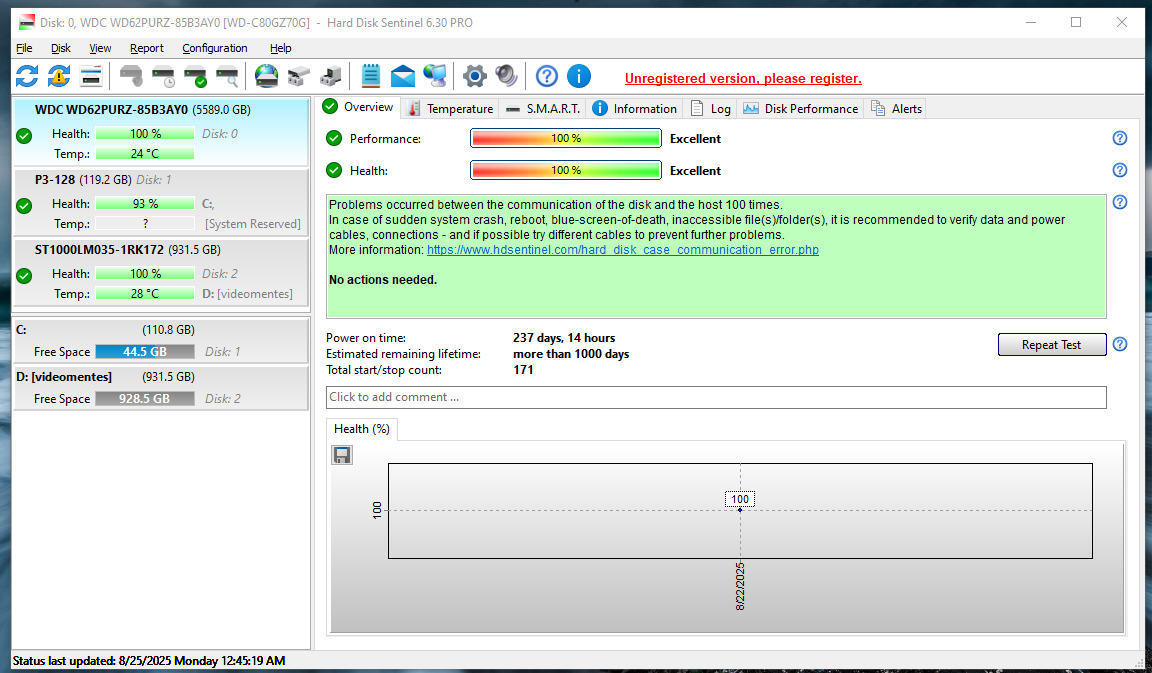The height and width of the screenshot is (673, 1152).
Task: Click the disk with magnifying glass icon
Action: 227,76
